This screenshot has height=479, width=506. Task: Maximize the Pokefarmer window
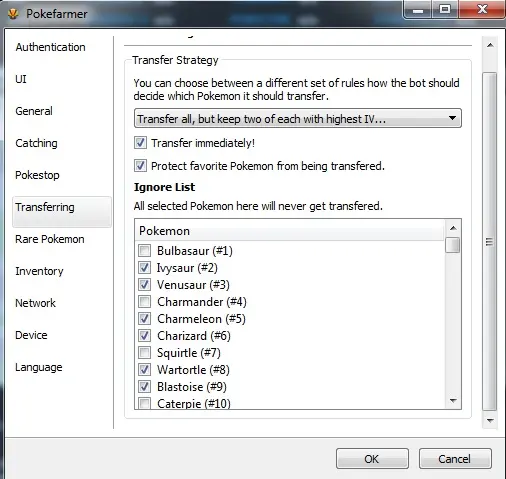pos(445,9)
